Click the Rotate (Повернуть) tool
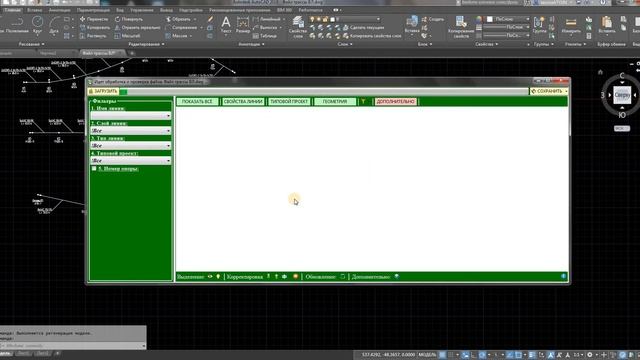640x360 pixels. pos(129,19)
